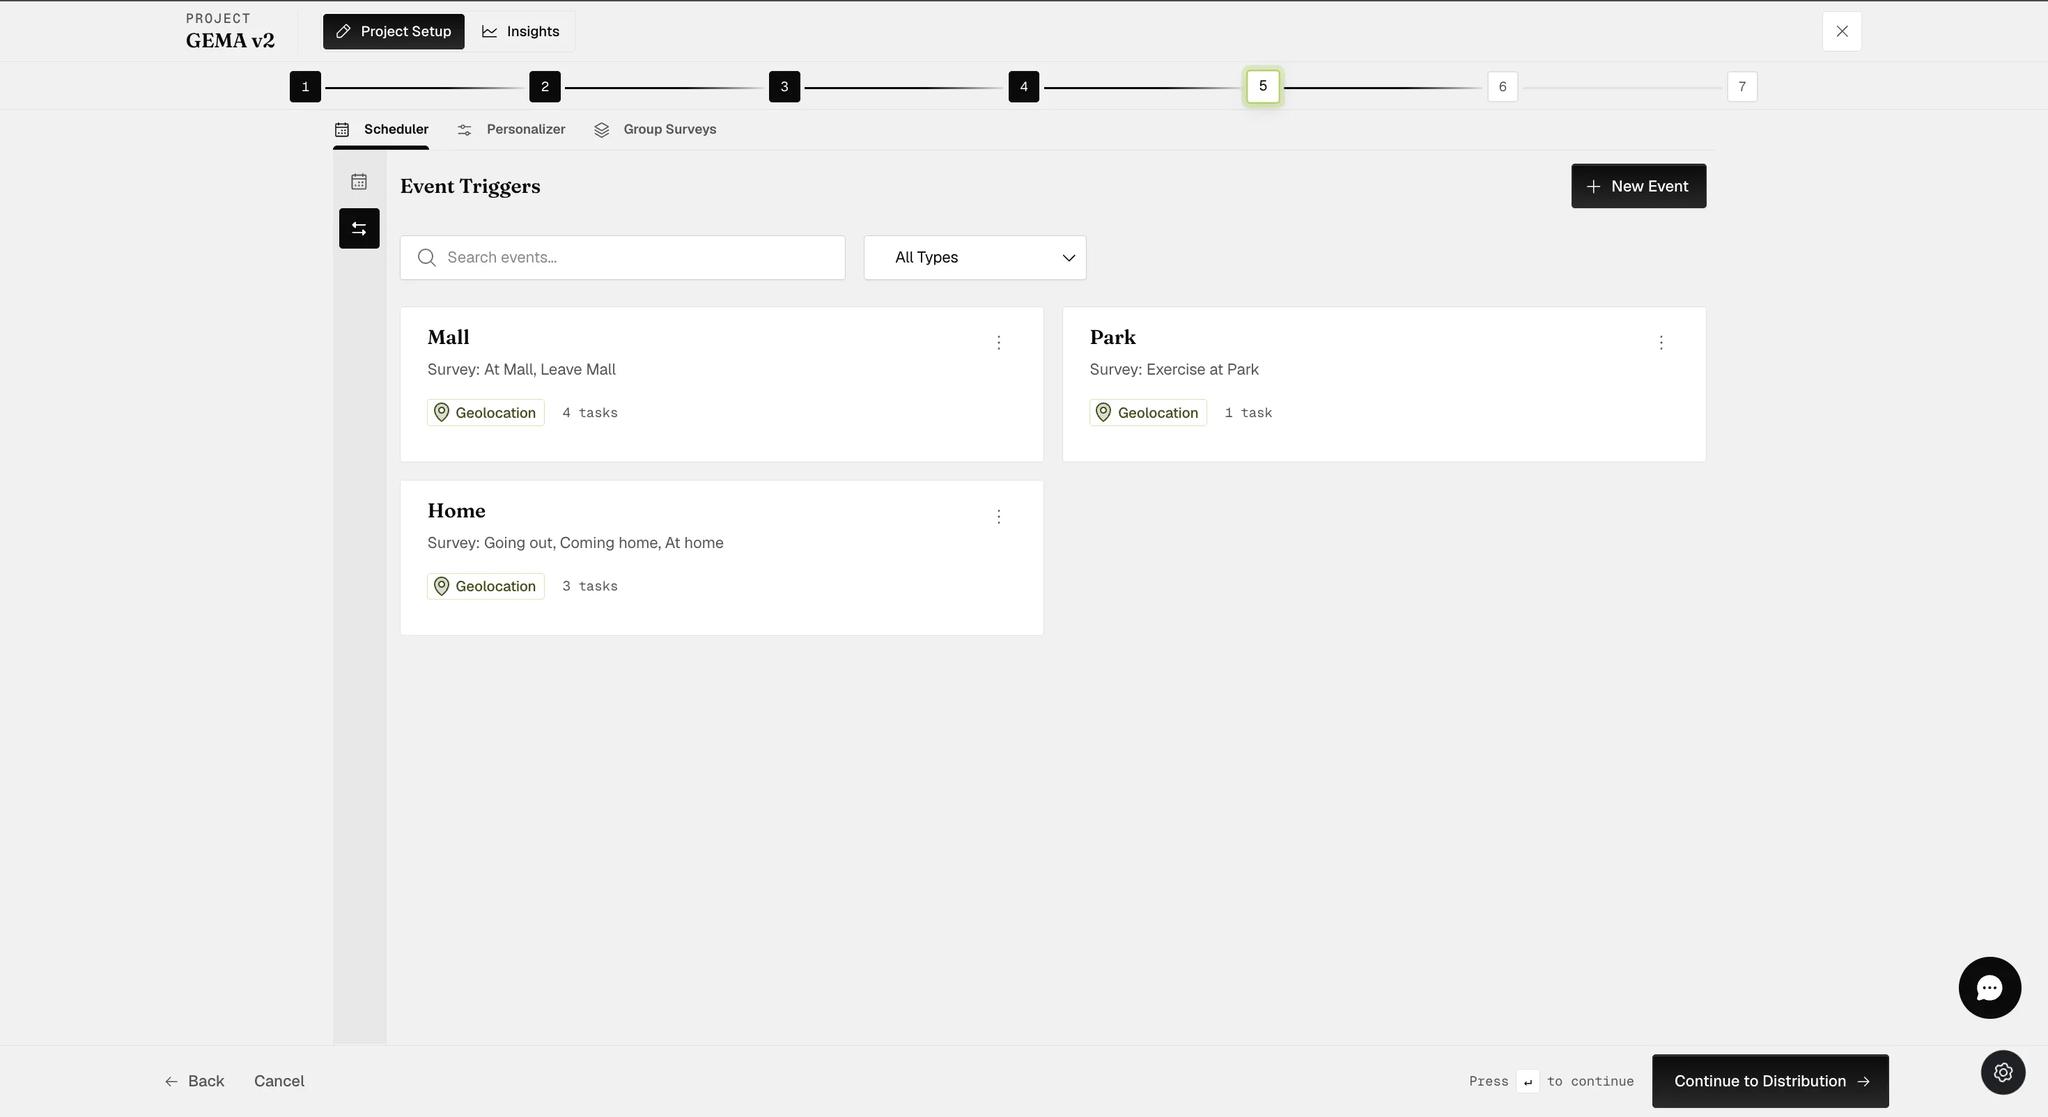The width and height of the screenshot is (2048, 1117).
Task: Jump to step 7 in progress bar
Action: pyautogui.click(x=1742, y=87)
